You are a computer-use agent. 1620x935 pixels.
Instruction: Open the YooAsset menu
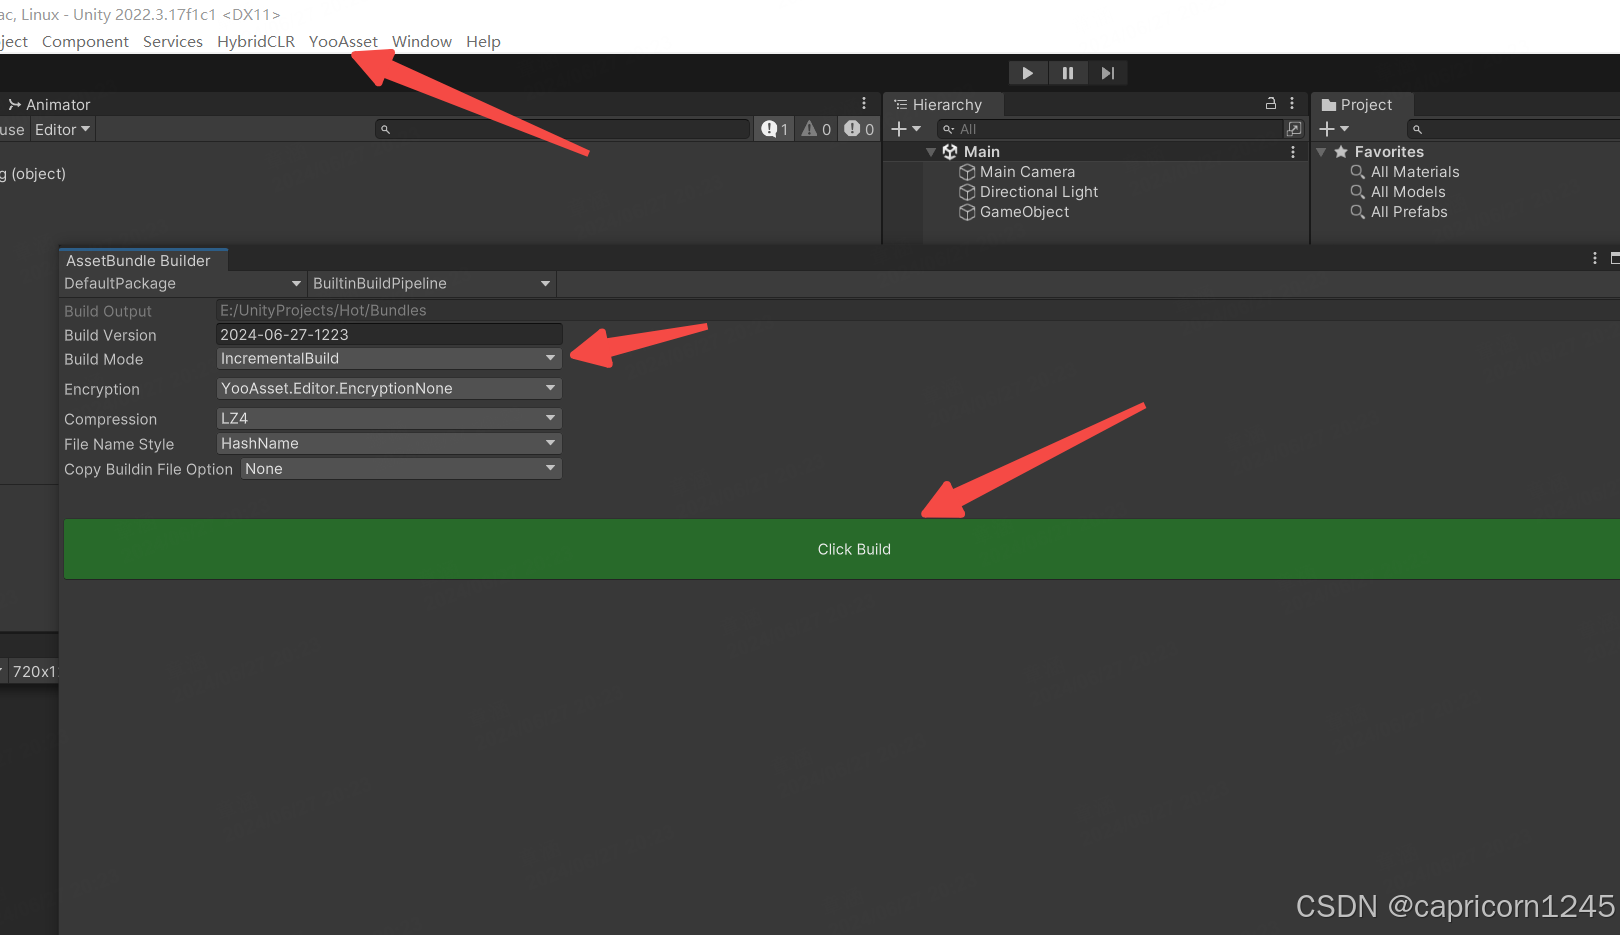pos(343,42)
